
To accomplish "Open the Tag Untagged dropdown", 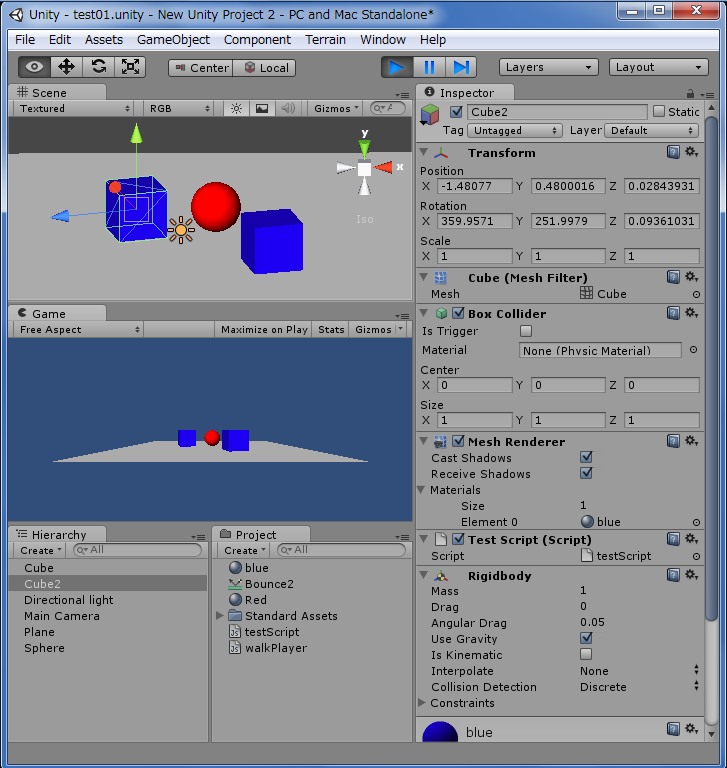I will click(516, 130).
